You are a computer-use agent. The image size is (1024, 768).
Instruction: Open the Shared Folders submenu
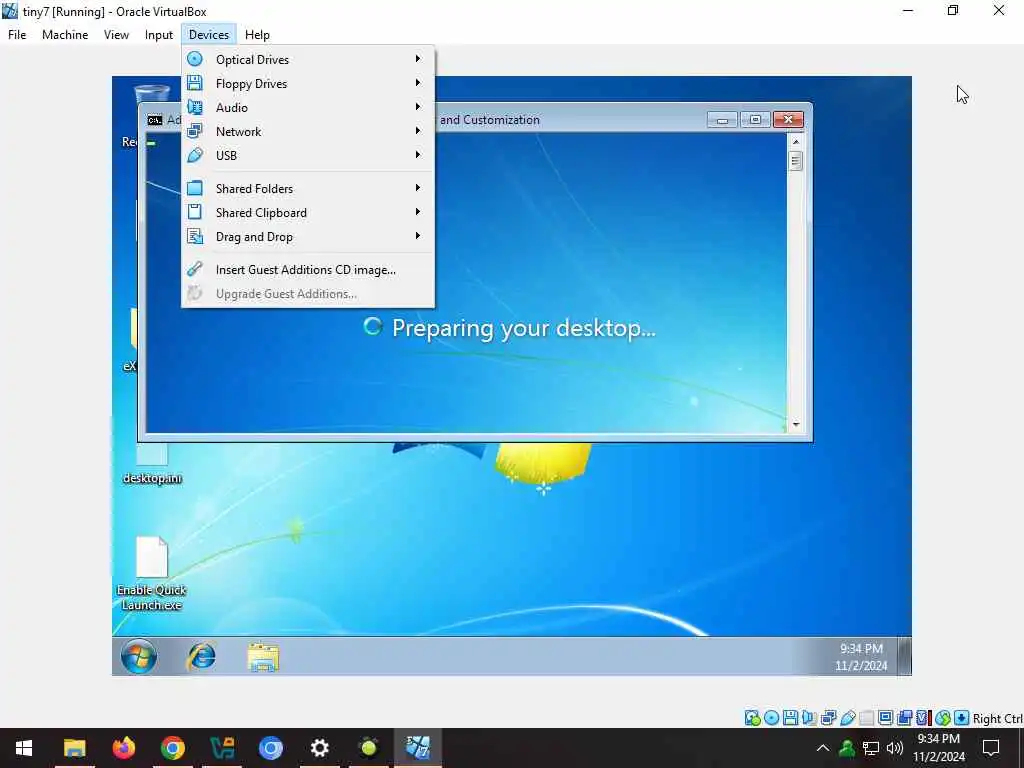tap(308, 189)
